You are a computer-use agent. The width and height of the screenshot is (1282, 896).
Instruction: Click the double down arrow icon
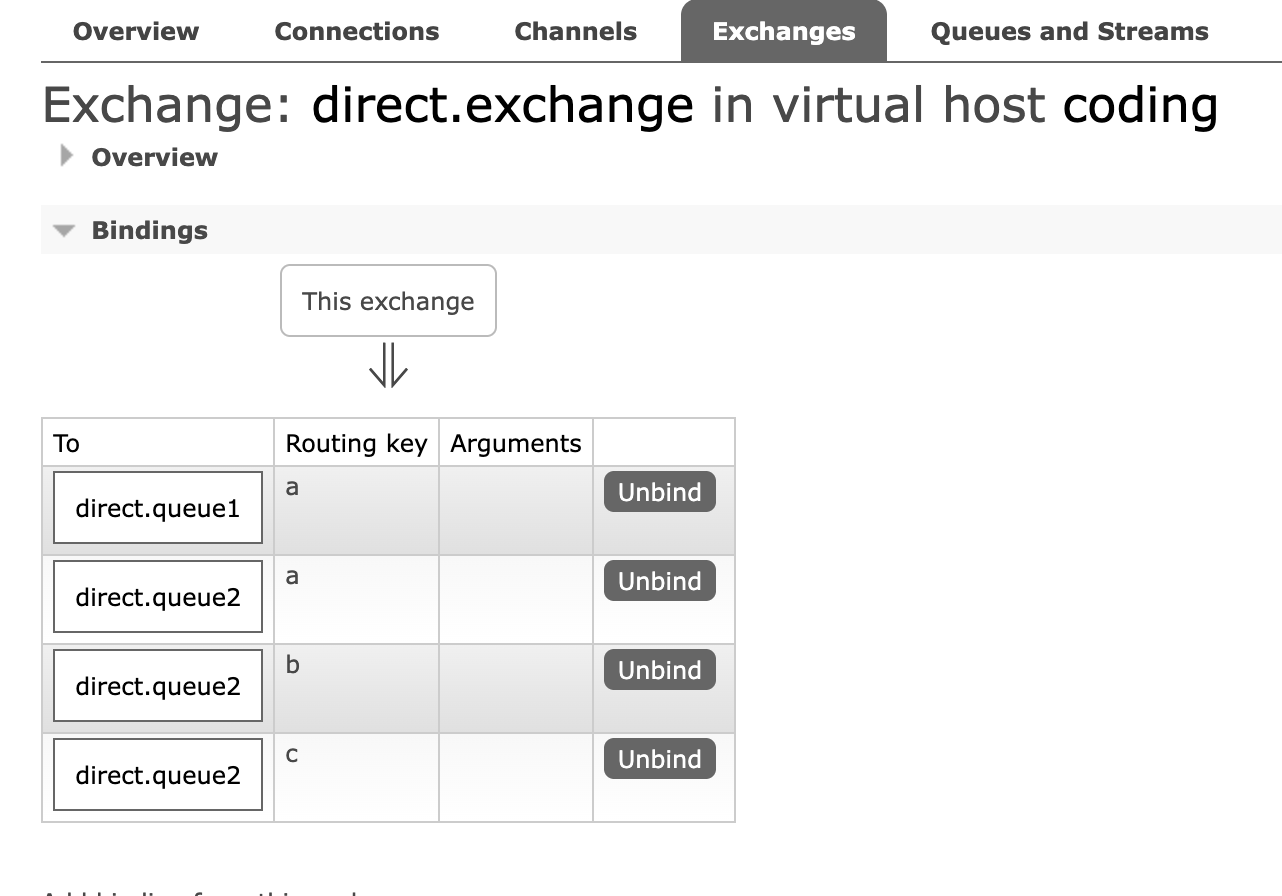coord(388,365)
